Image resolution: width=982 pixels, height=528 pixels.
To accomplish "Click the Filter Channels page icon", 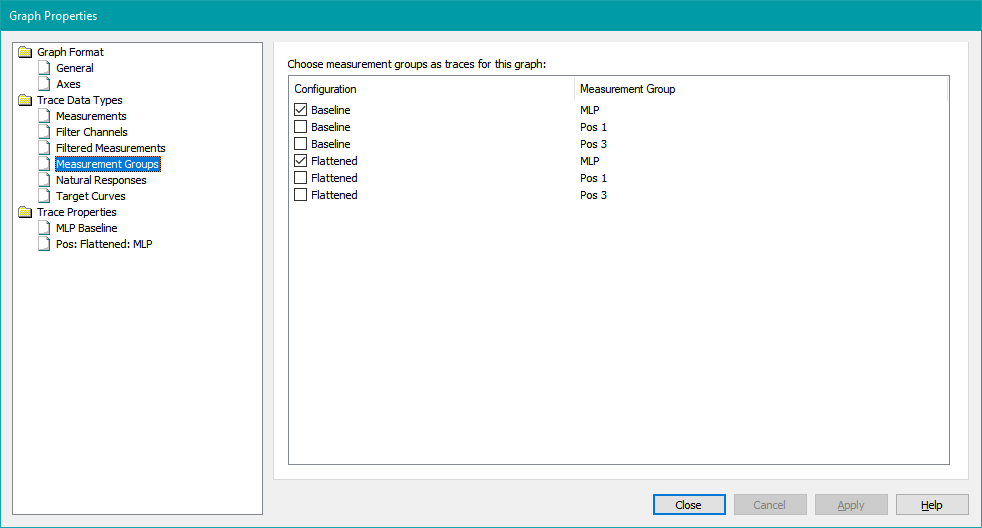I will [44, 132].
